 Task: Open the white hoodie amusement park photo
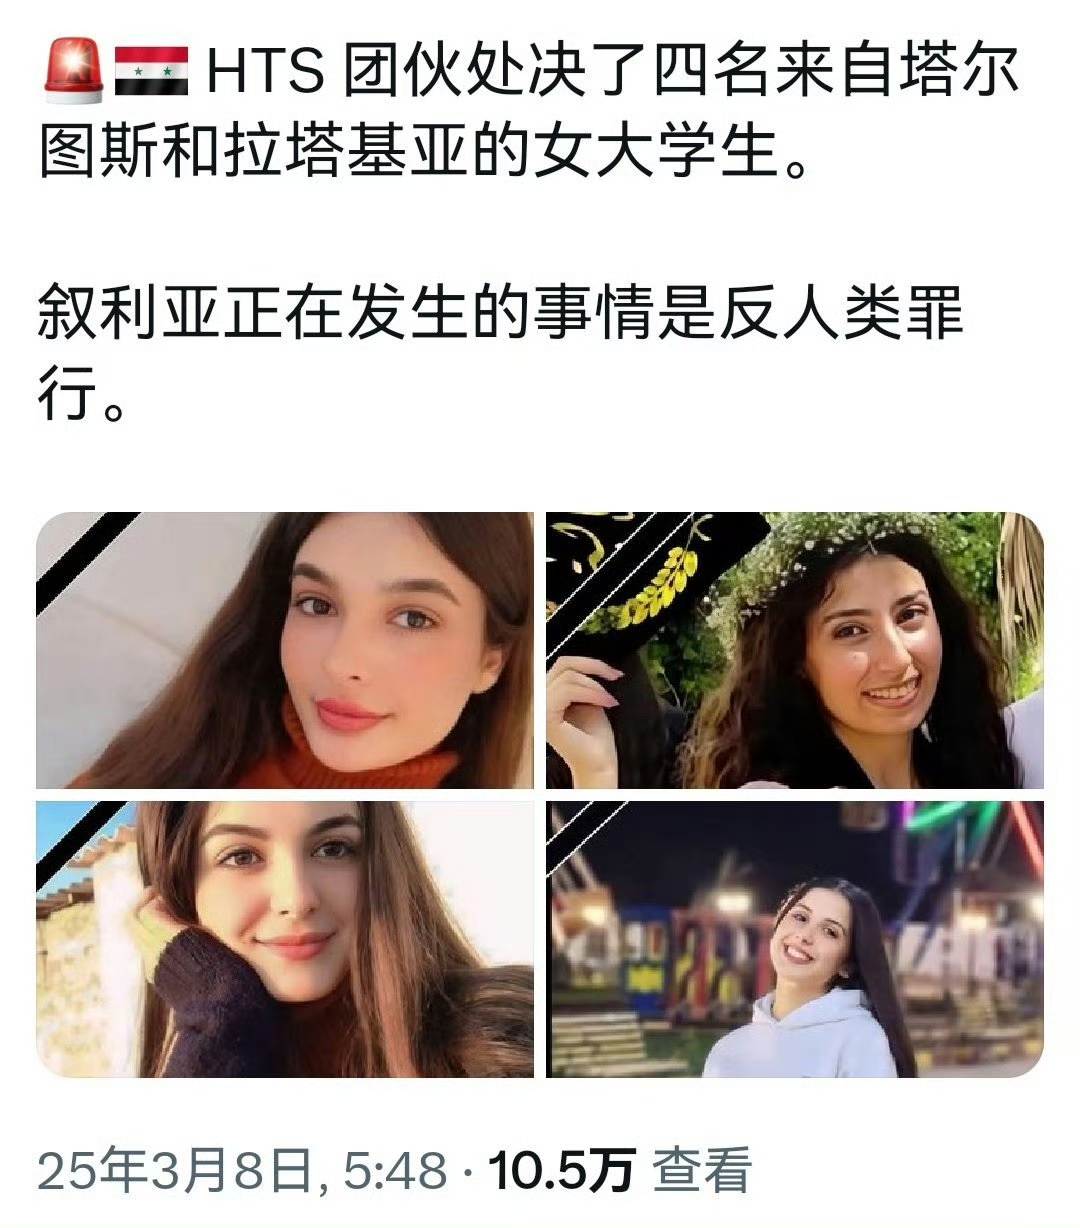[795, 939]
